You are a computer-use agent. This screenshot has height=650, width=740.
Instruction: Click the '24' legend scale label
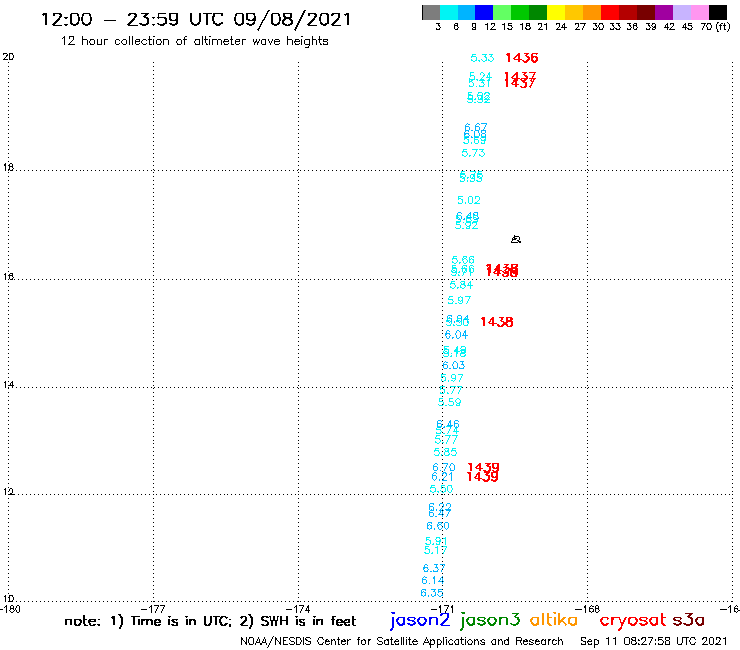[561, 27]
